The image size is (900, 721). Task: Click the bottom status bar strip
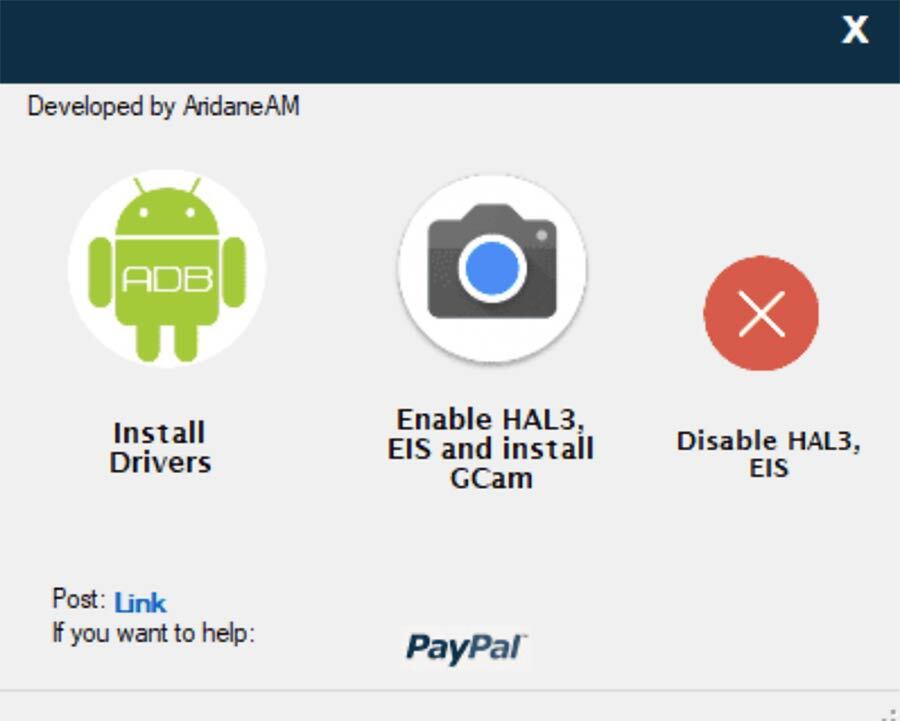450,706
